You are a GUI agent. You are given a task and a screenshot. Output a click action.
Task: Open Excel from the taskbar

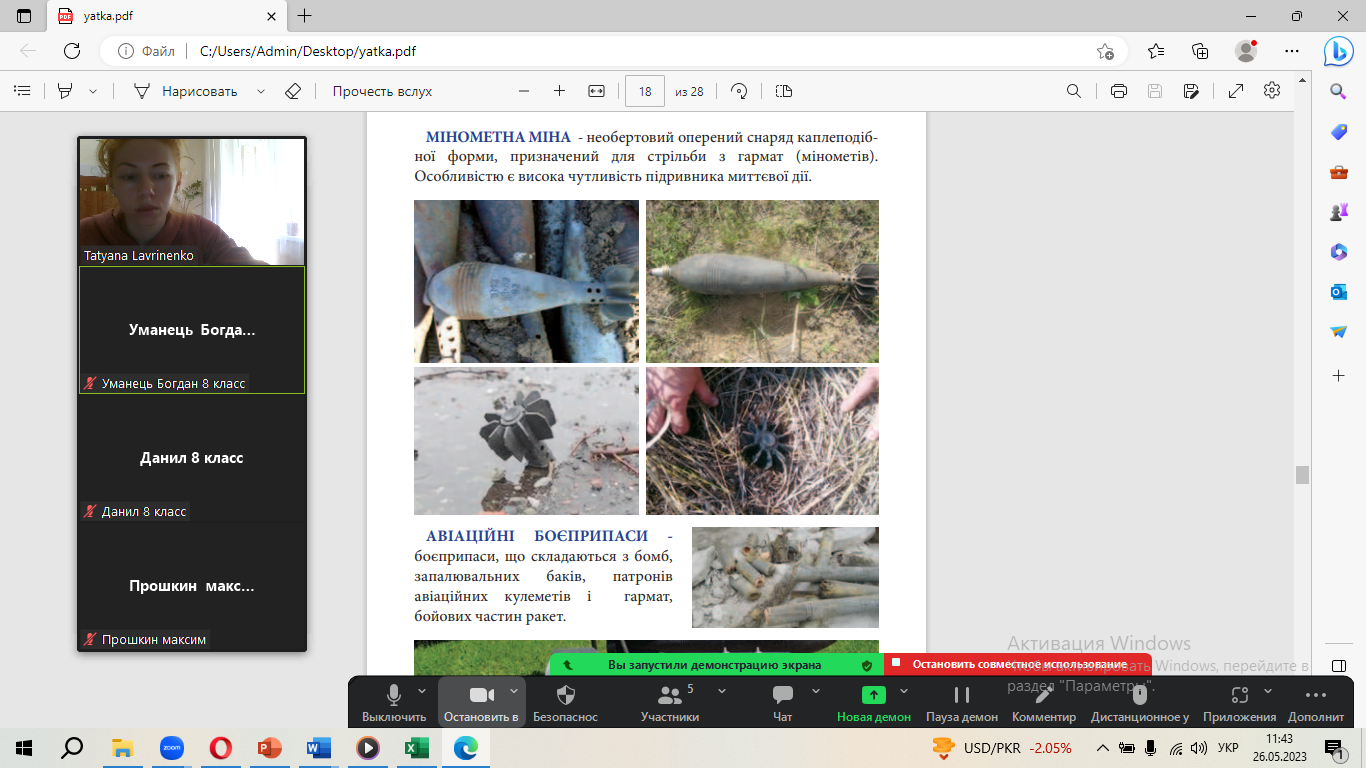[x=417, y=747]
